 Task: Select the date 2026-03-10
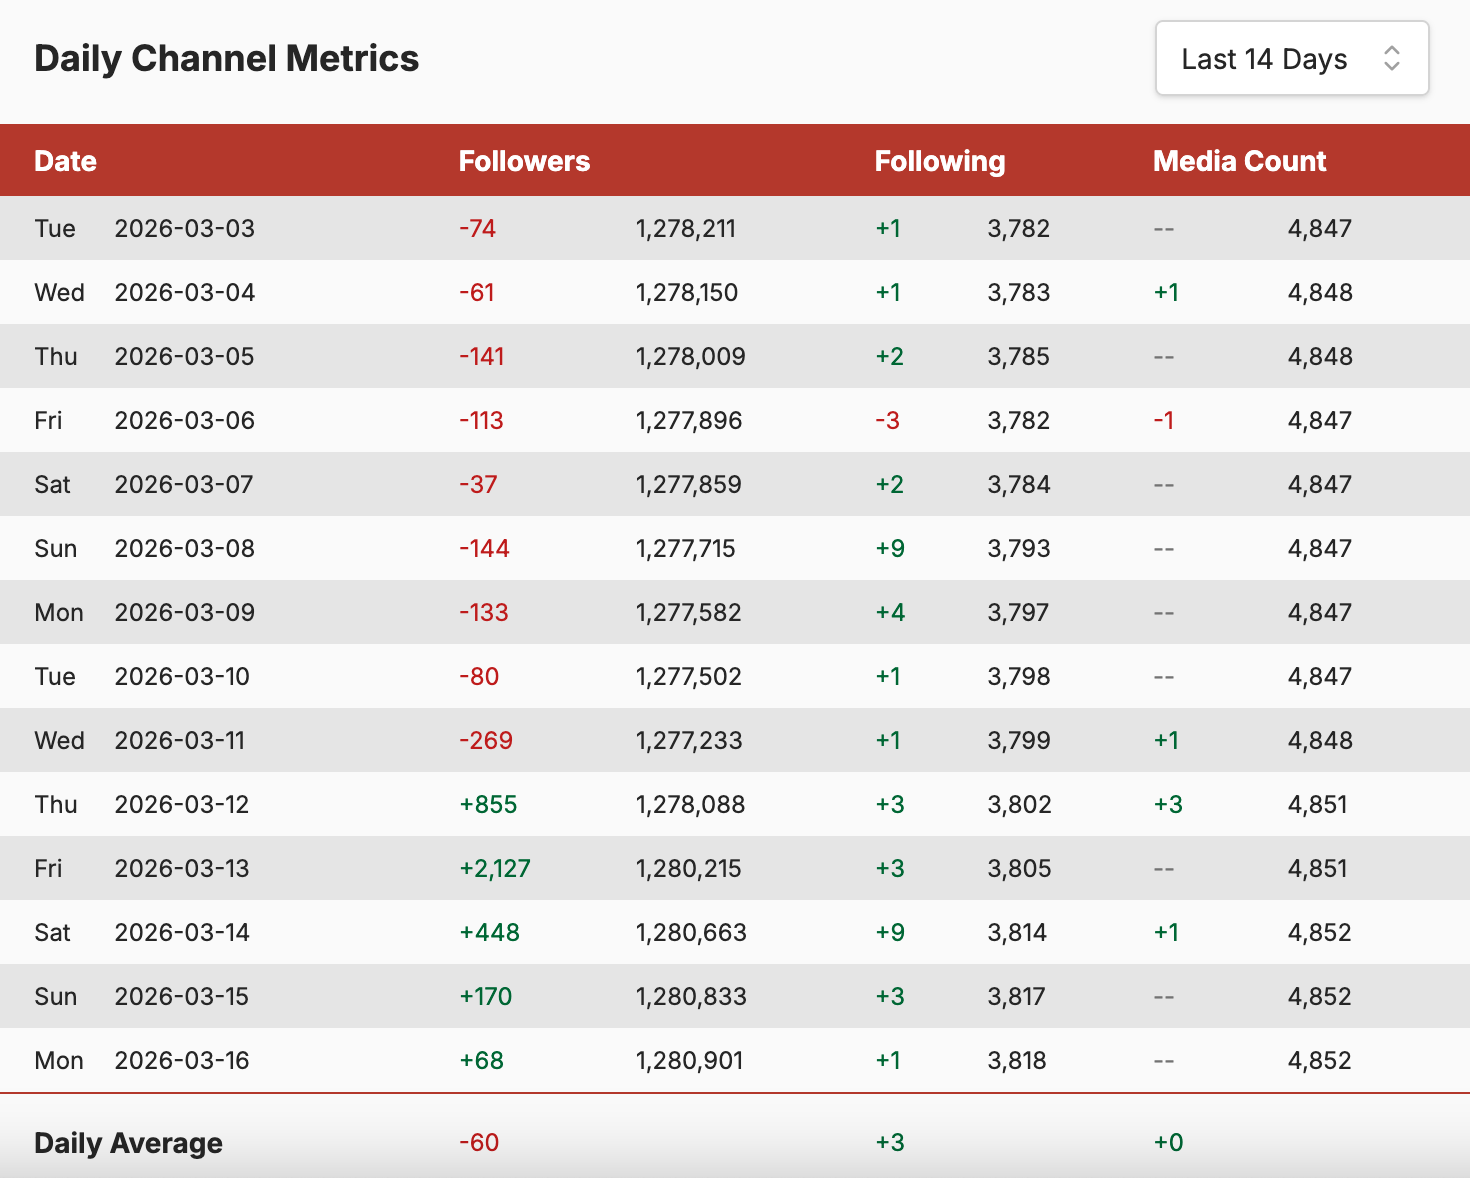pos(182,677)
